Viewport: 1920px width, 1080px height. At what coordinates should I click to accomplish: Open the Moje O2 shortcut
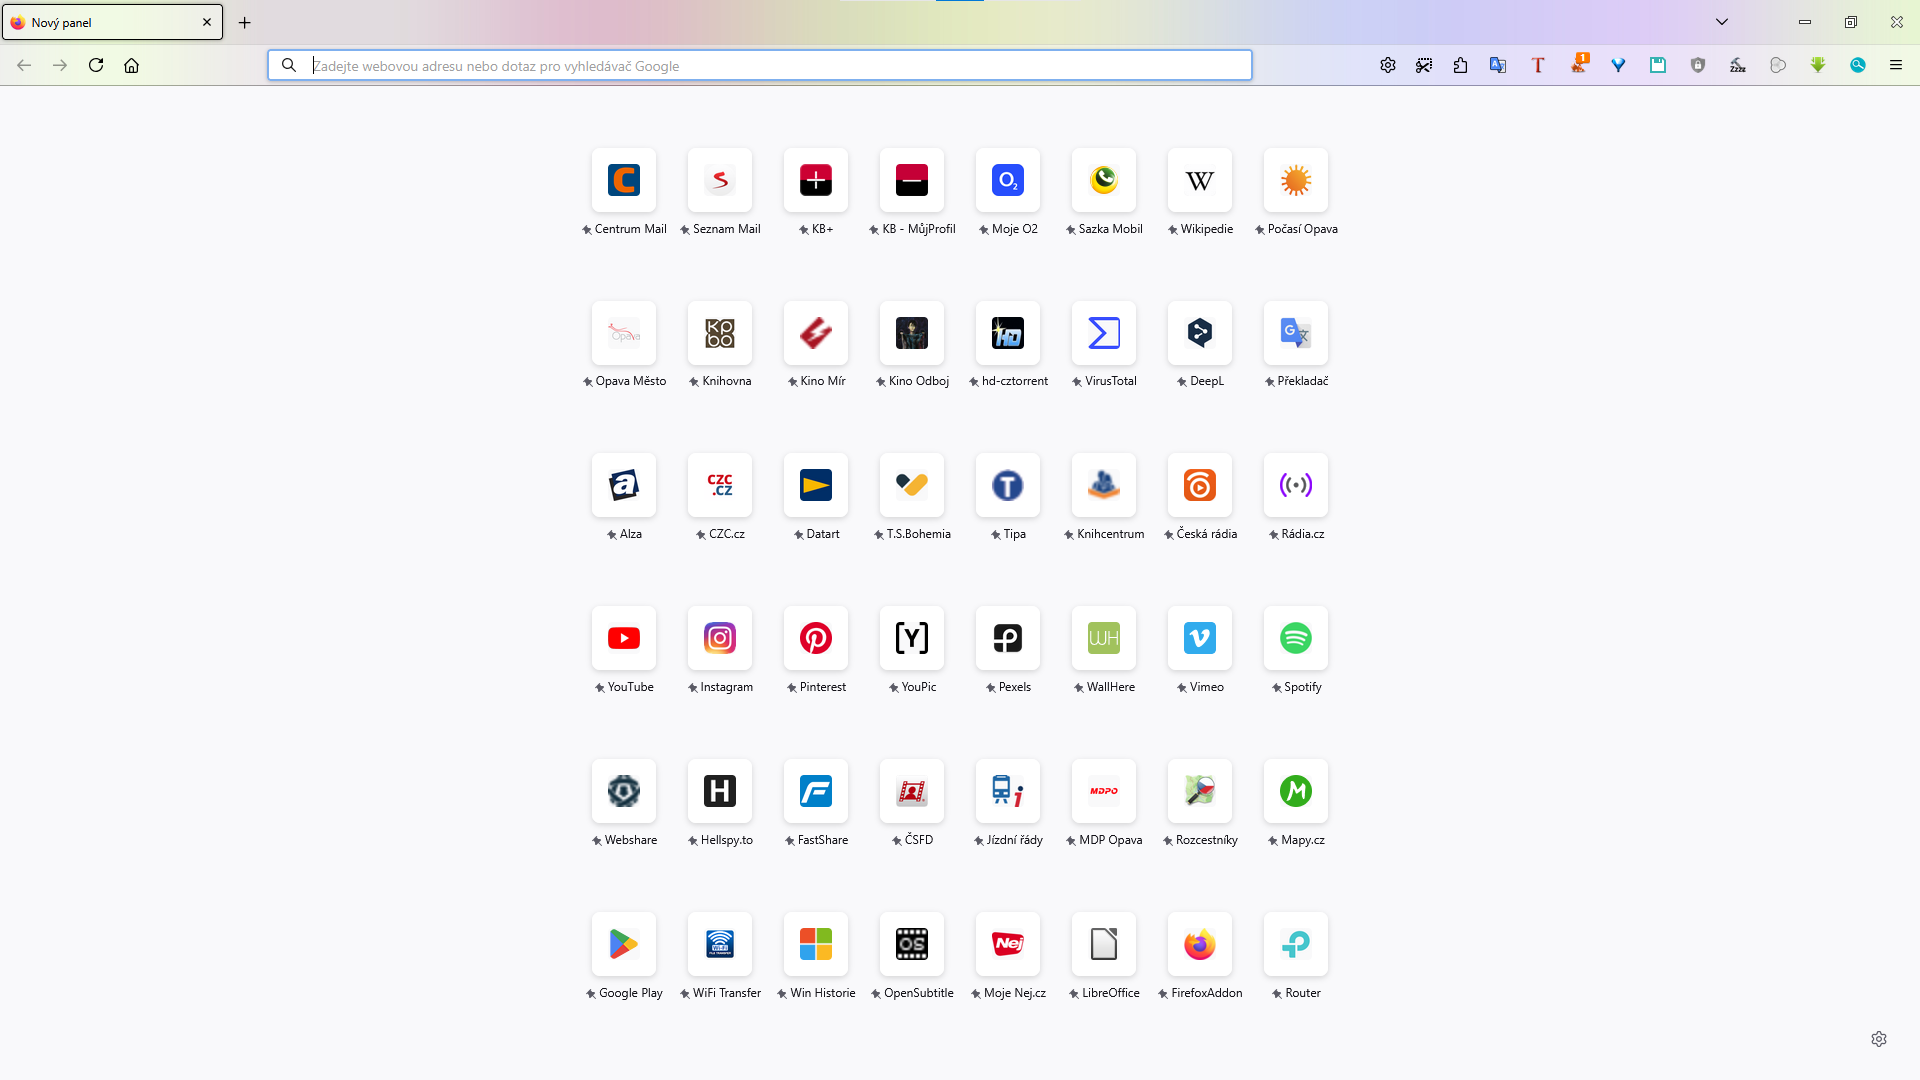point(1008,181)
